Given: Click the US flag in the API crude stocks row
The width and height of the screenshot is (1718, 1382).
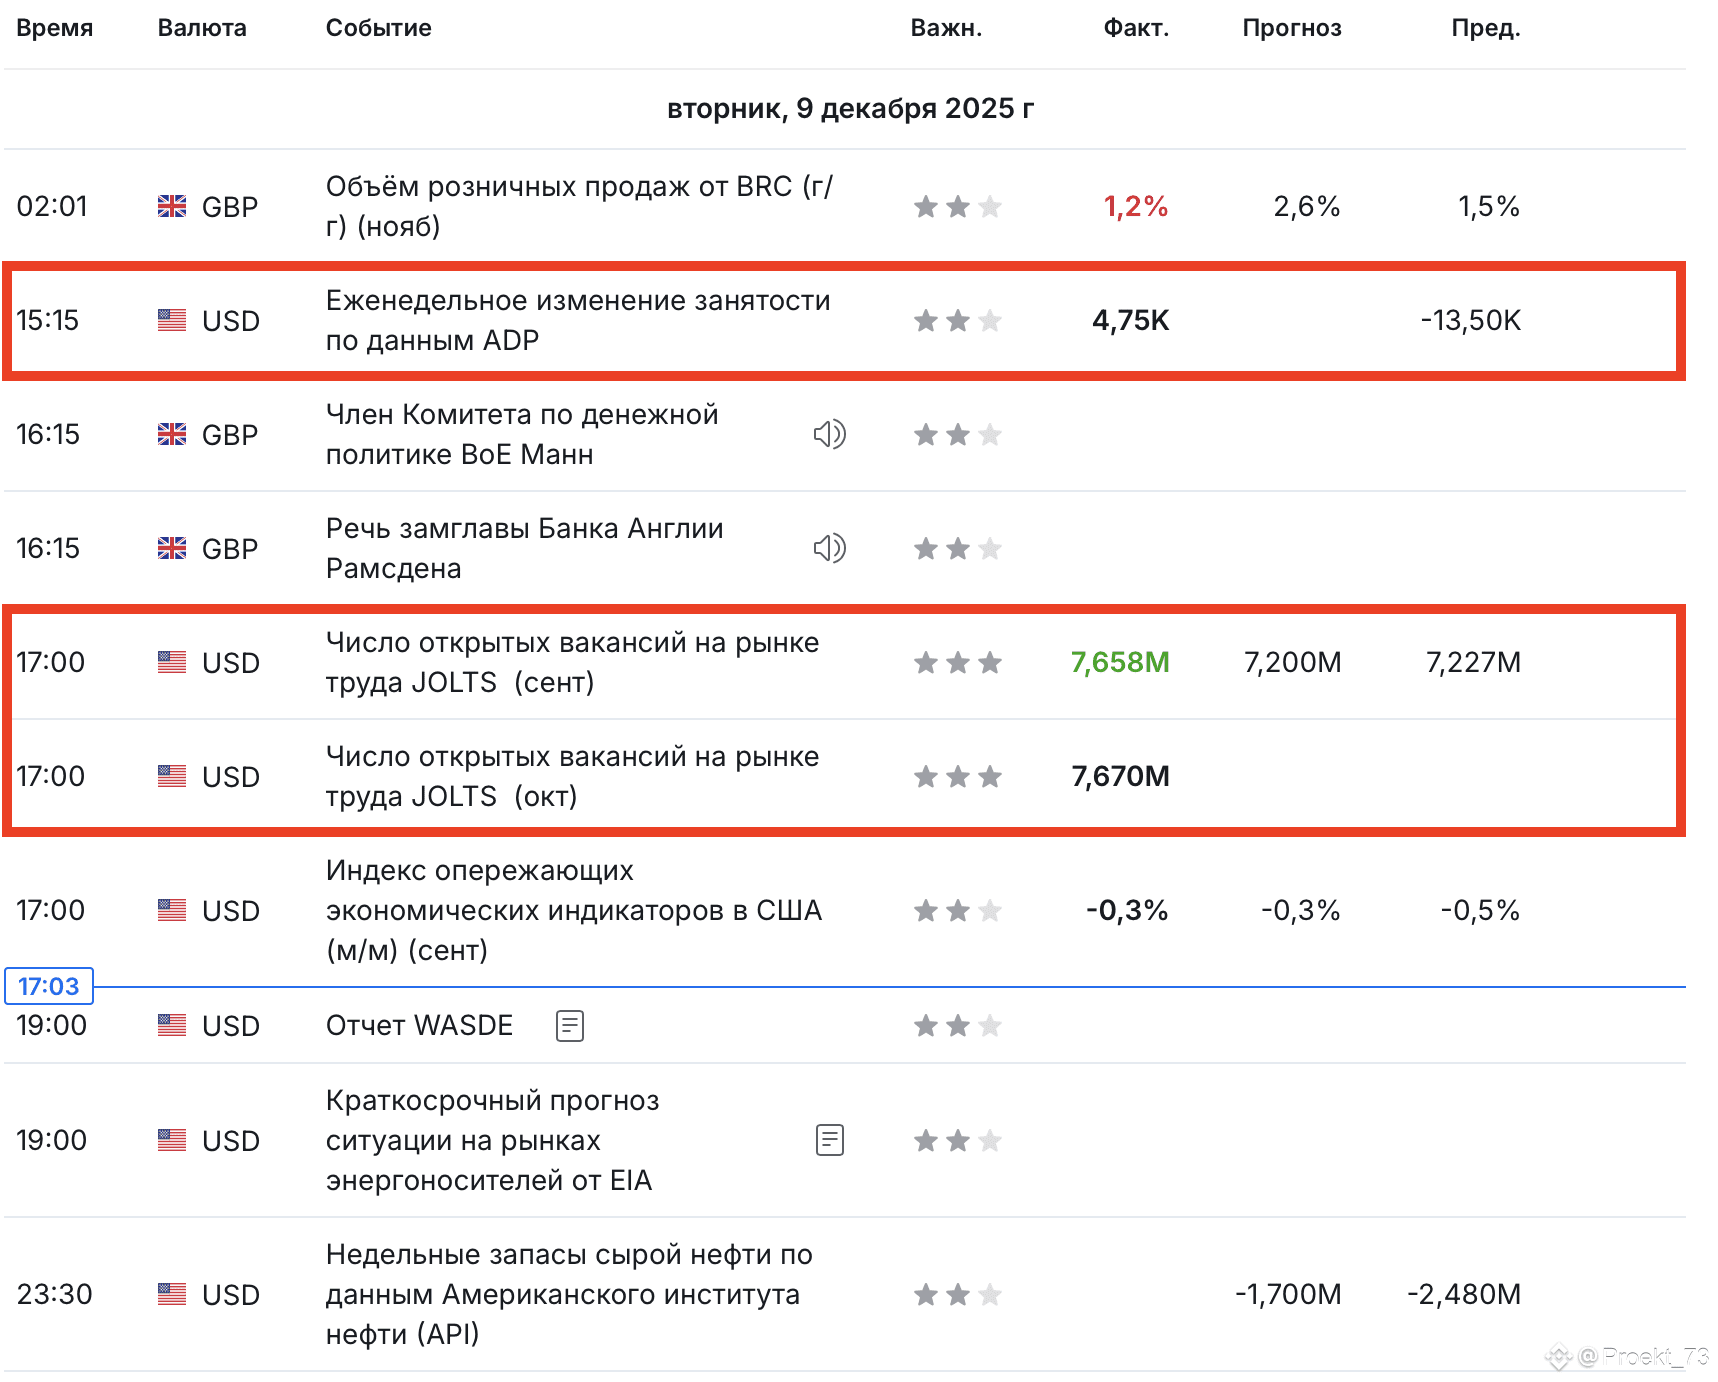Looking at the screenshot, I should 172,1294.
